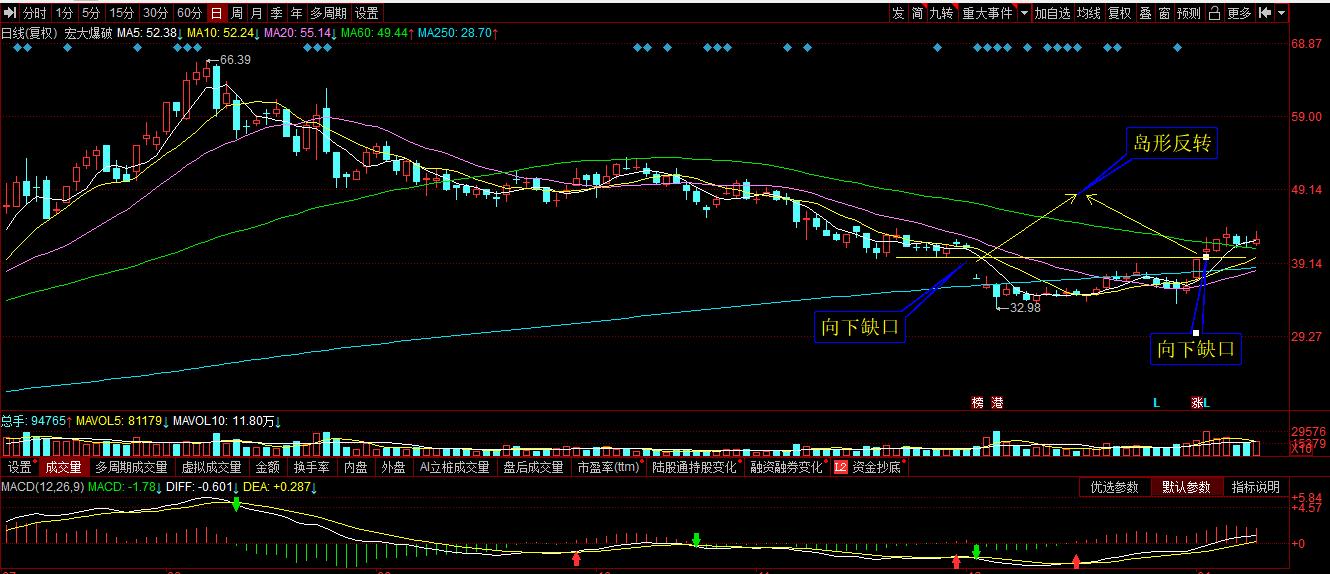Select the 市盈率(ttm) indicator tab
The image size is (1330, 574).
click(x=607, y=467)
